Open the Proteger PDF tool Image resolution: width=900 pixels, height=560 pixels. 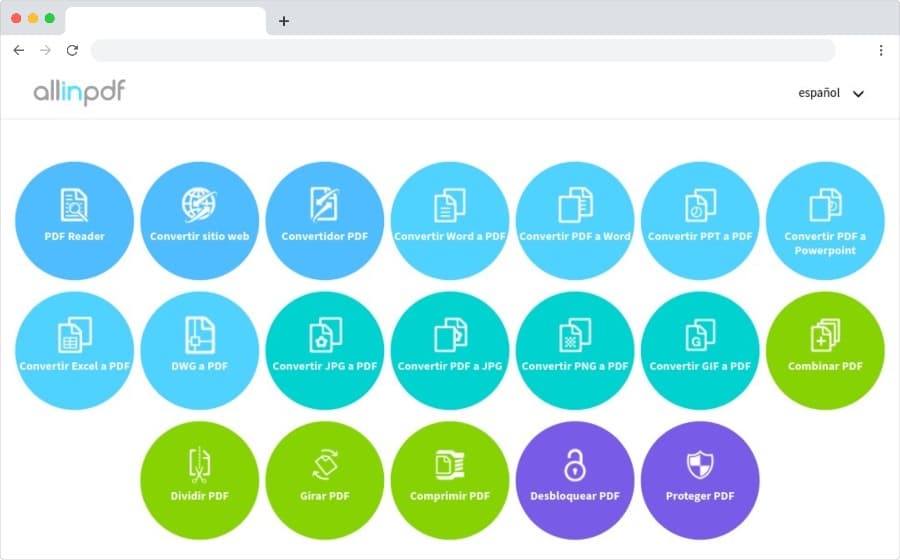pyautogui.click(x=700, y=480)
